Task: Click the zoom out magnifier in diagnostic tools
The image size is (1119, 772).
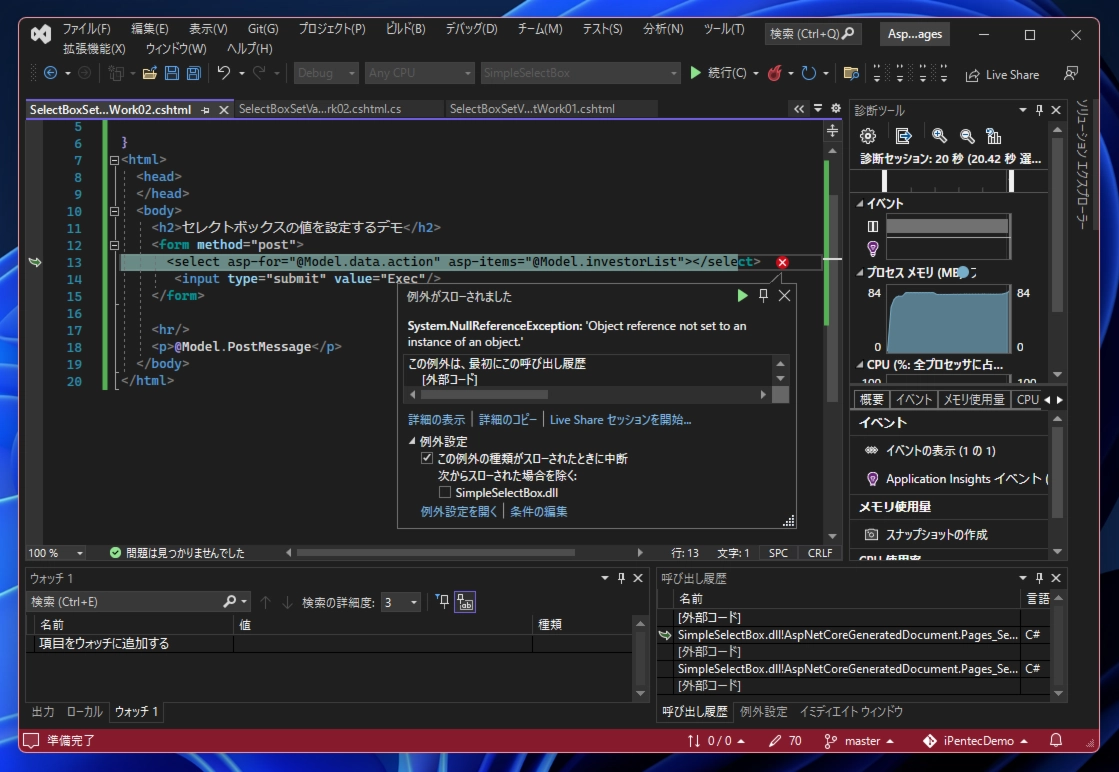Action: pos(967,136)
